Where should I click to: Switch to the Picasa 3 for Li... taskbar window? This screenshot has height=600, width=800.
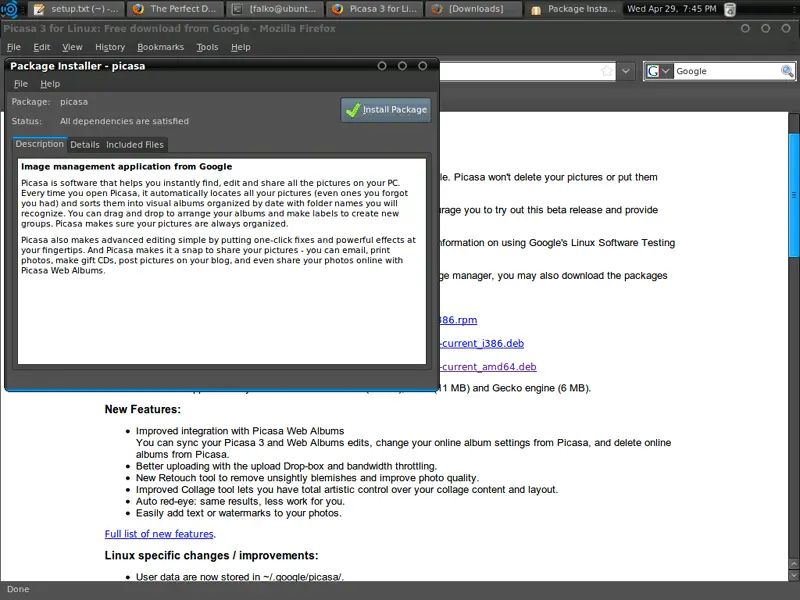point(374,9)
